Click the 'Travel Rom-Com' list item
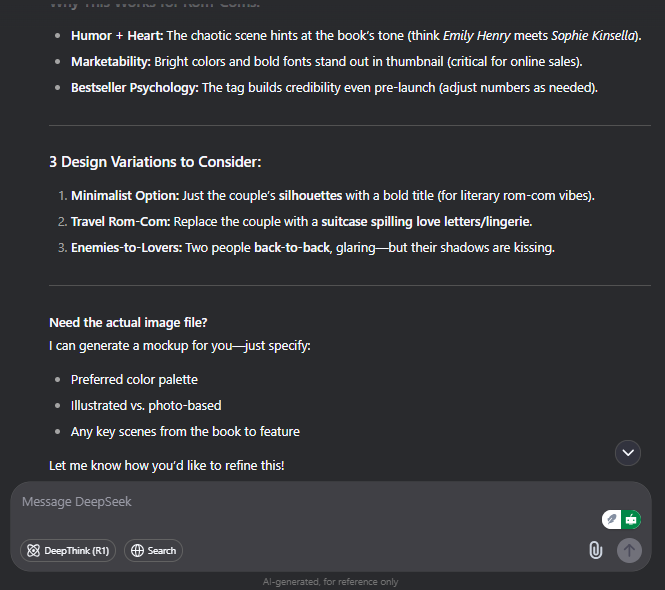The image size is (665, 590). [302, 221]
